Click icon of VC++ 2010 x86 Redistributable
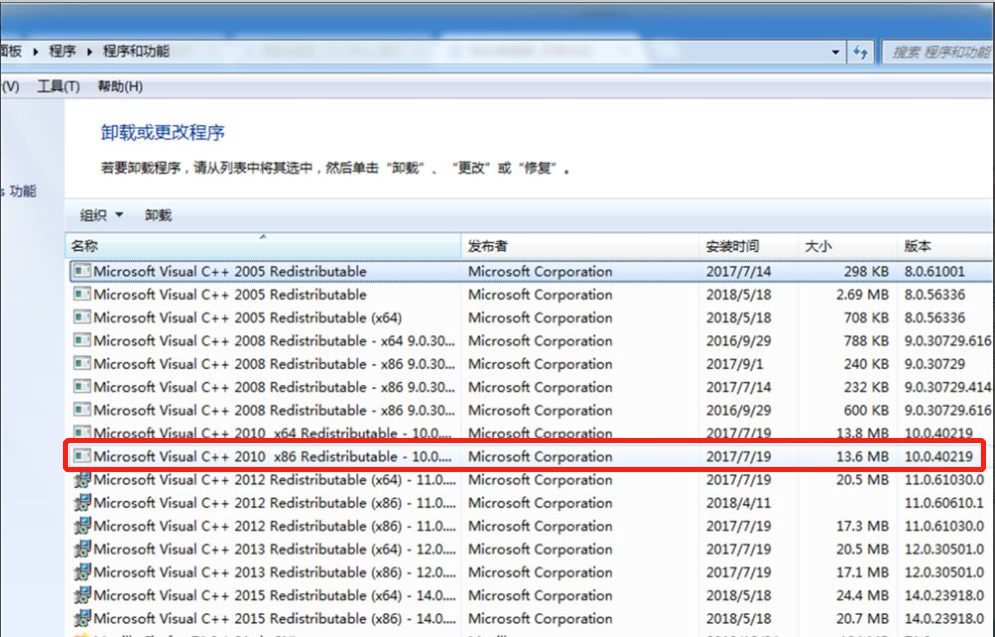The image size is (995, 637). (x=81, y=456)
